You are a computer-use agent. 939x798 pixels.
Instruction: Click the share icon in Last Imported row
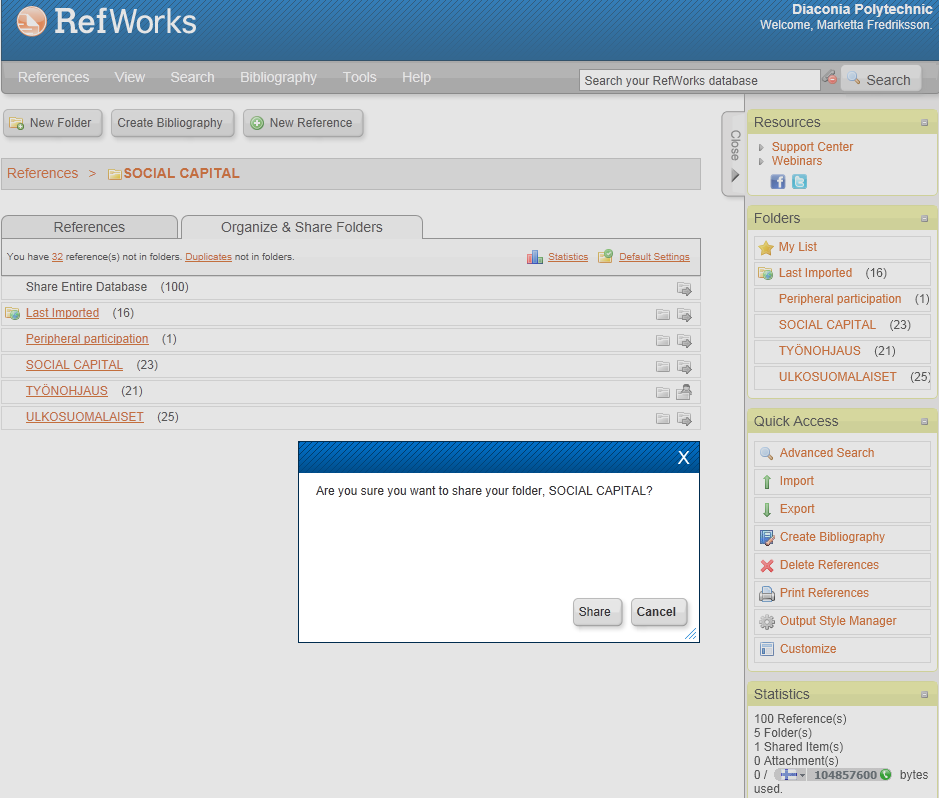[x=684, y=314]
